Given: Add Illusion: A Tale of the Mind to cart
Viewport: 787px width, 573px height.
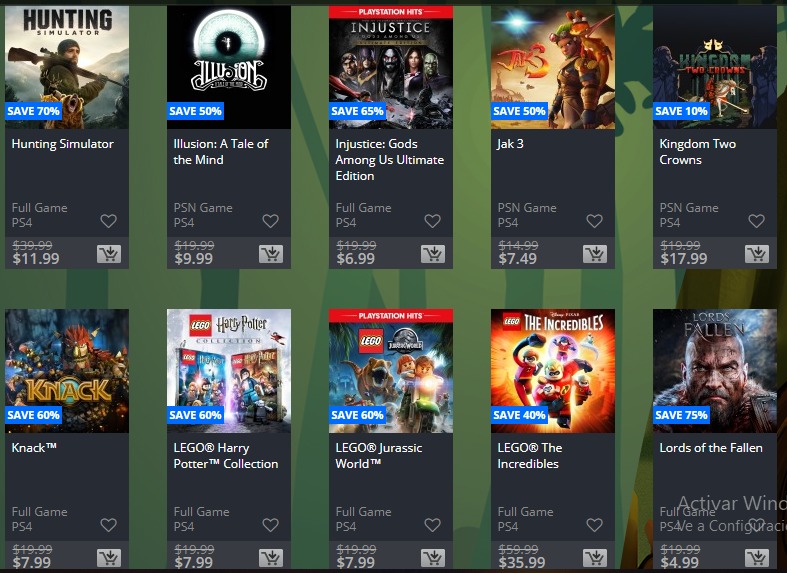Looking at the screenshot, I should point(271,254).
